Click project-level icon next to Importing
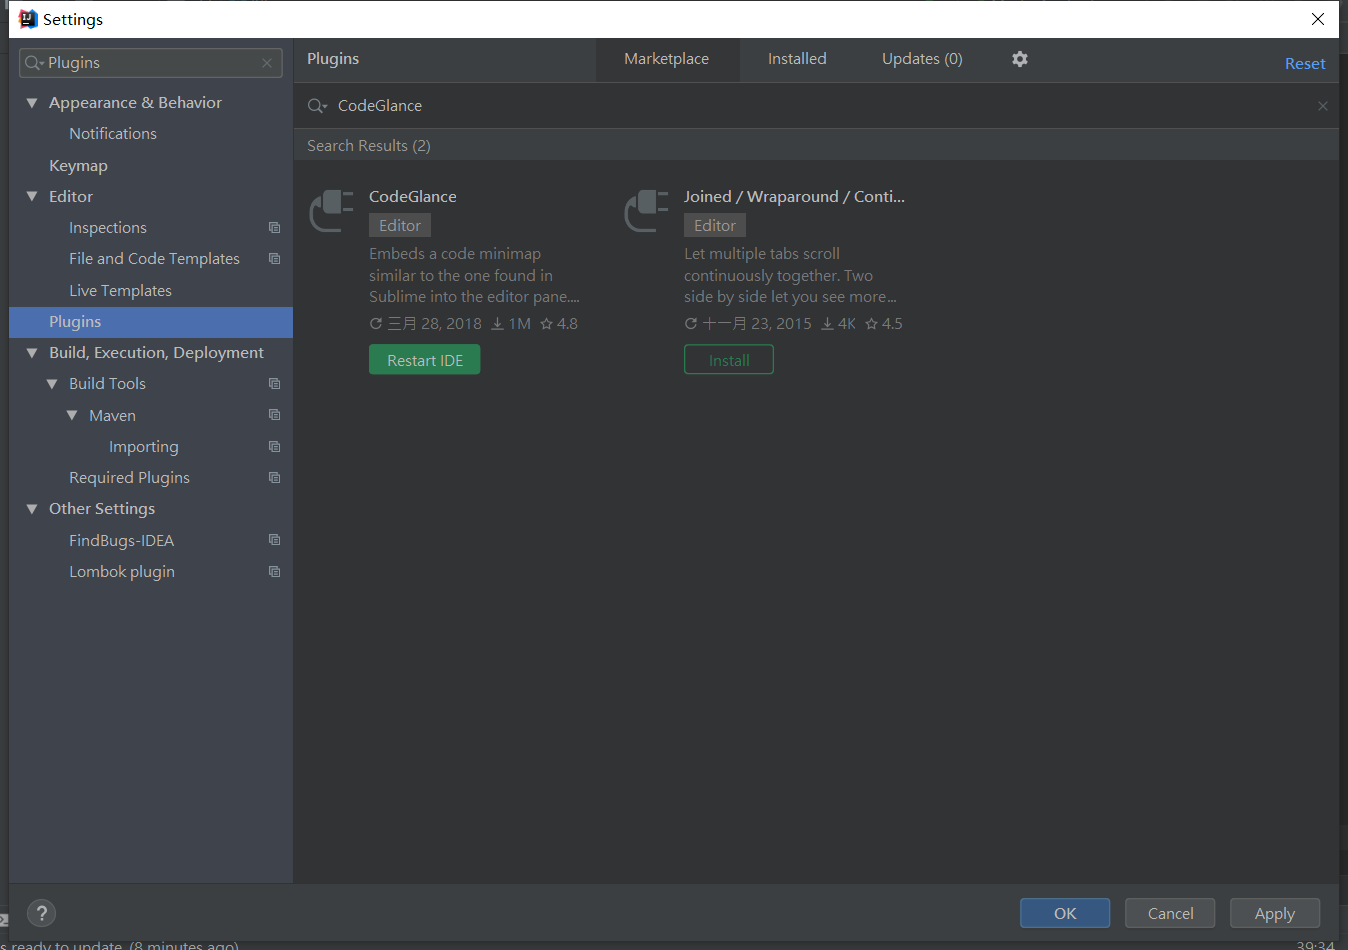Viewport: 1348px width, 950px height. pyautogui.click(x=274, y=447)
